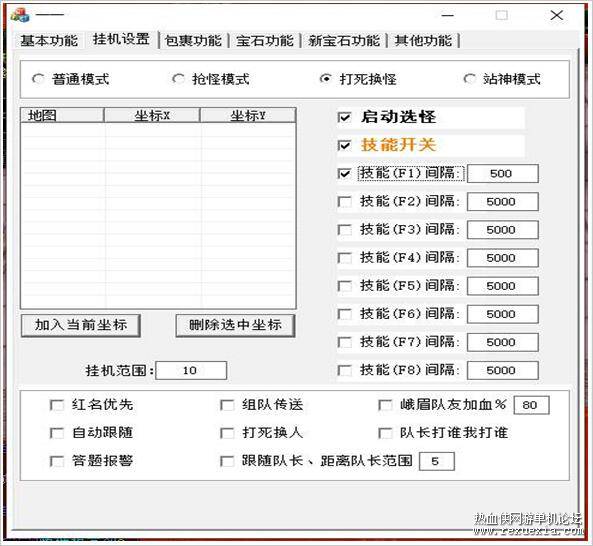Click the 坐标X column header
The width and height of the screenshot is (593, 546).
coord(152,115)
